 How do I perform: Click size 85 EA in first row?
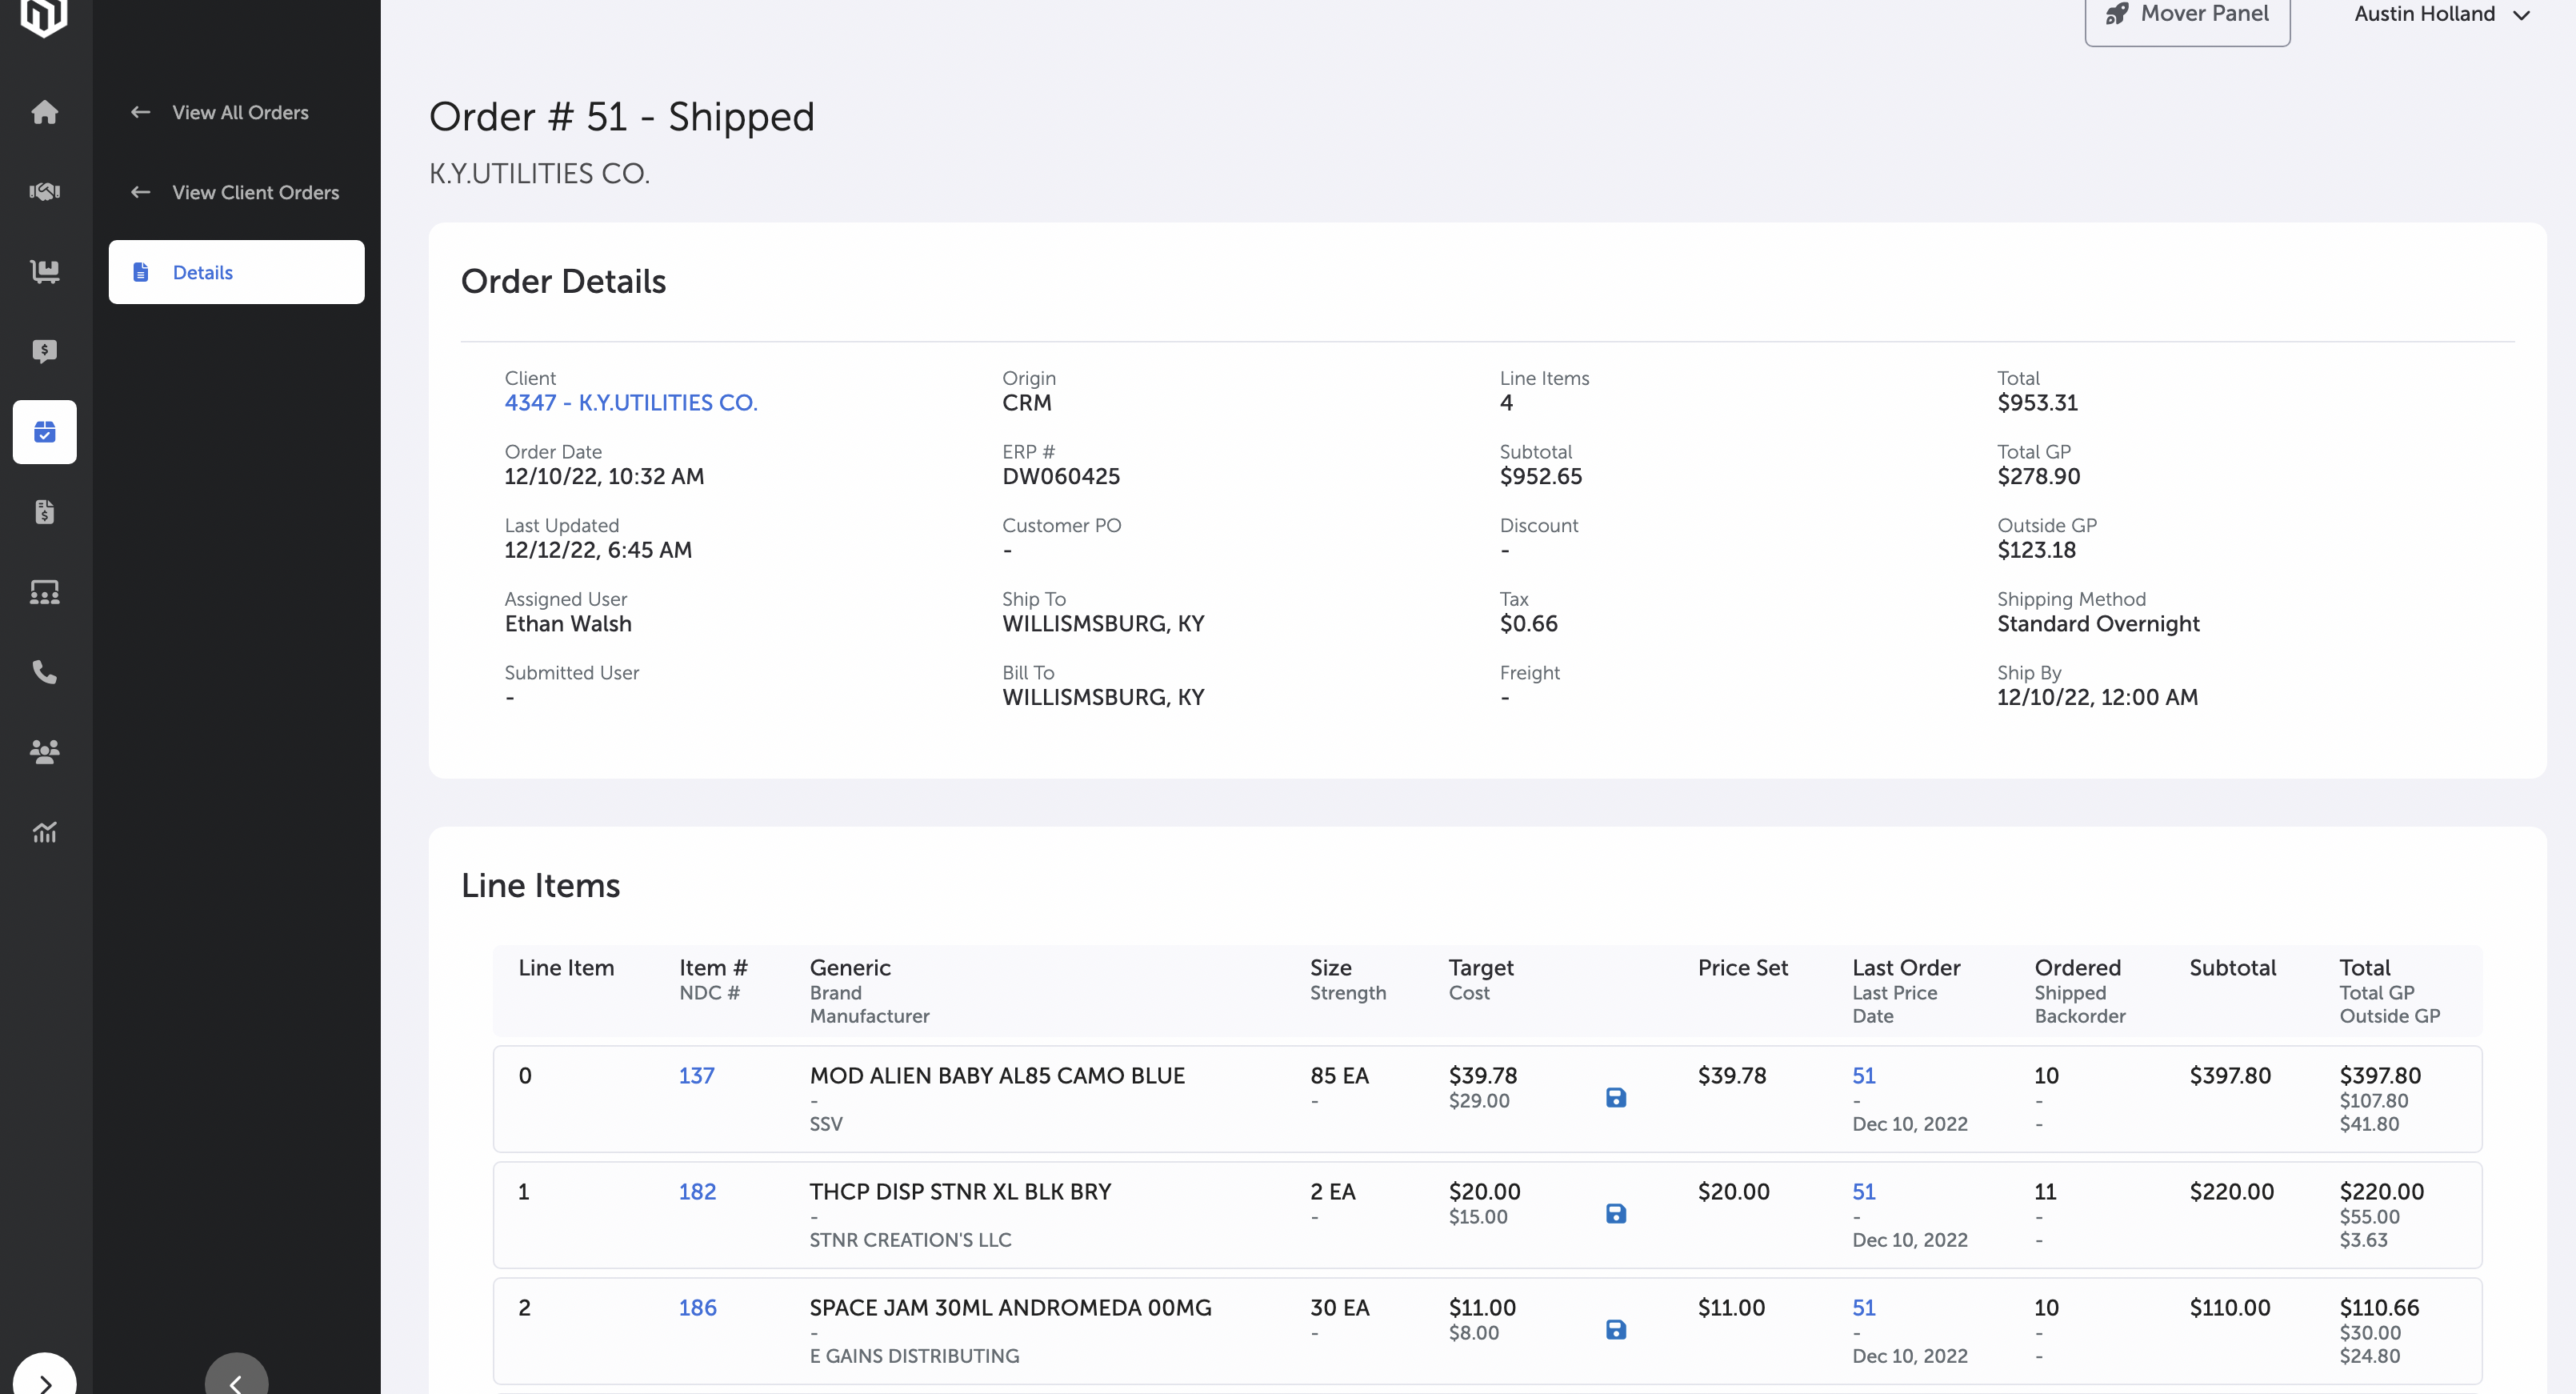(x=1339, y=1076)
